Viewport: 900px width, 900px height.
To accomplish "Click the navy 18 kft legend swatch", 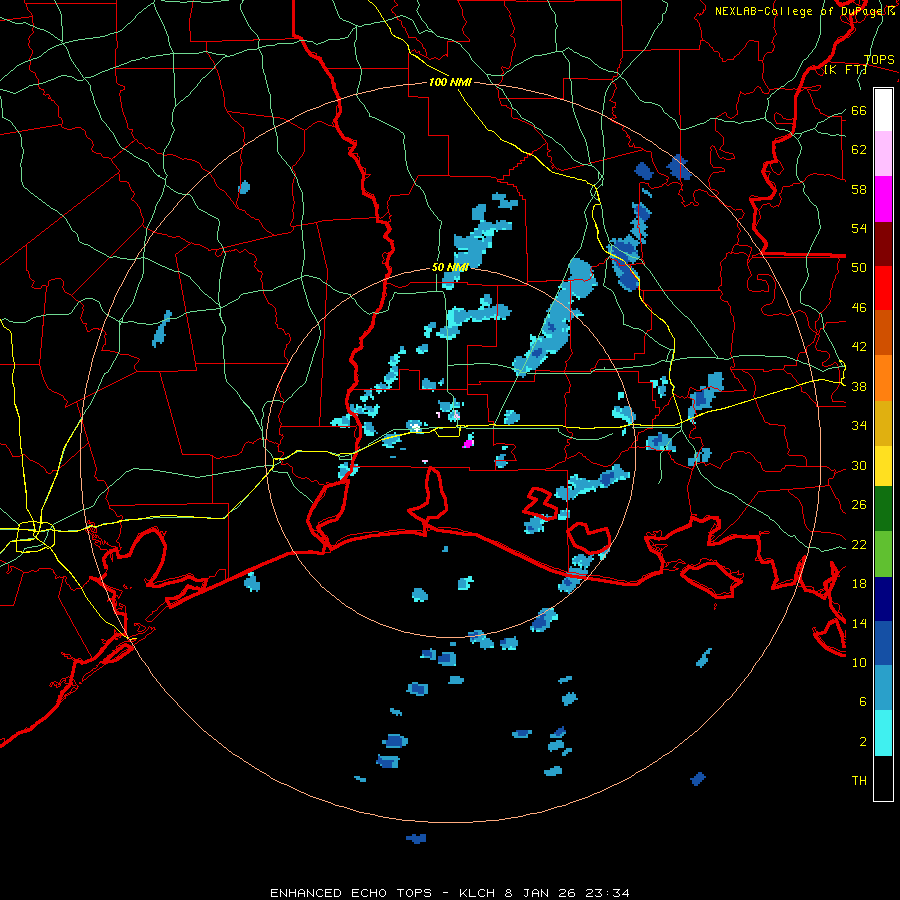I will 883,599.
